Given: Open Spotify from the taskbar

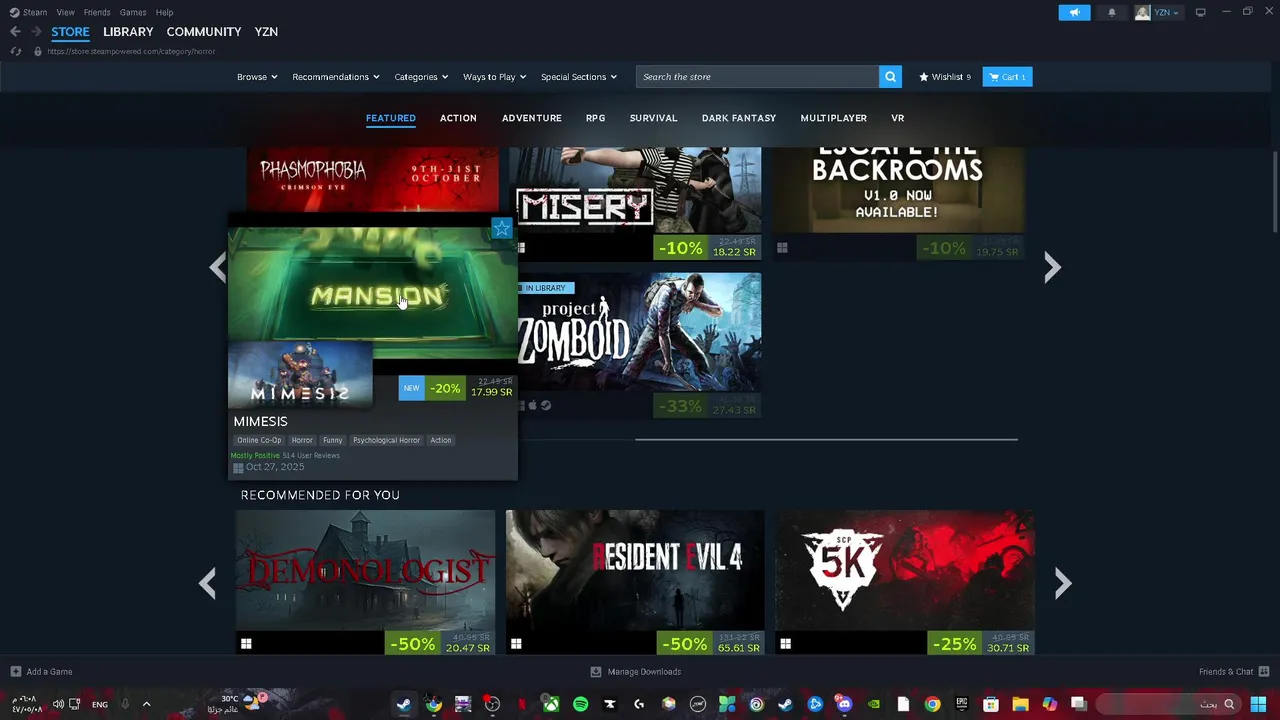Looking at the screenshot, I should [x=580, y=704].
